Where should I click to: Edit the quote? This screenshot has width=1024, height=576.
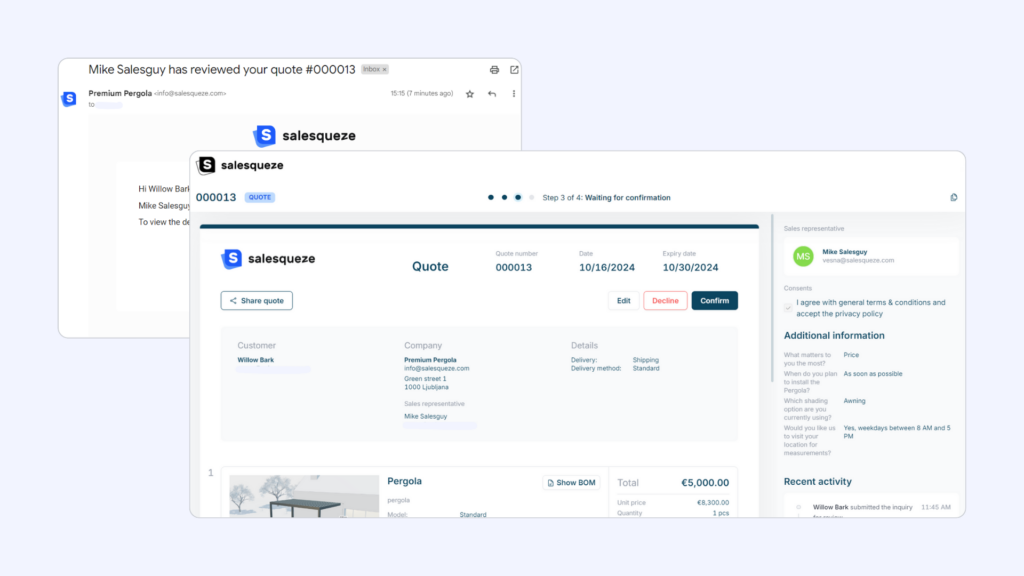pyautogui.click(x=624, y=300)
